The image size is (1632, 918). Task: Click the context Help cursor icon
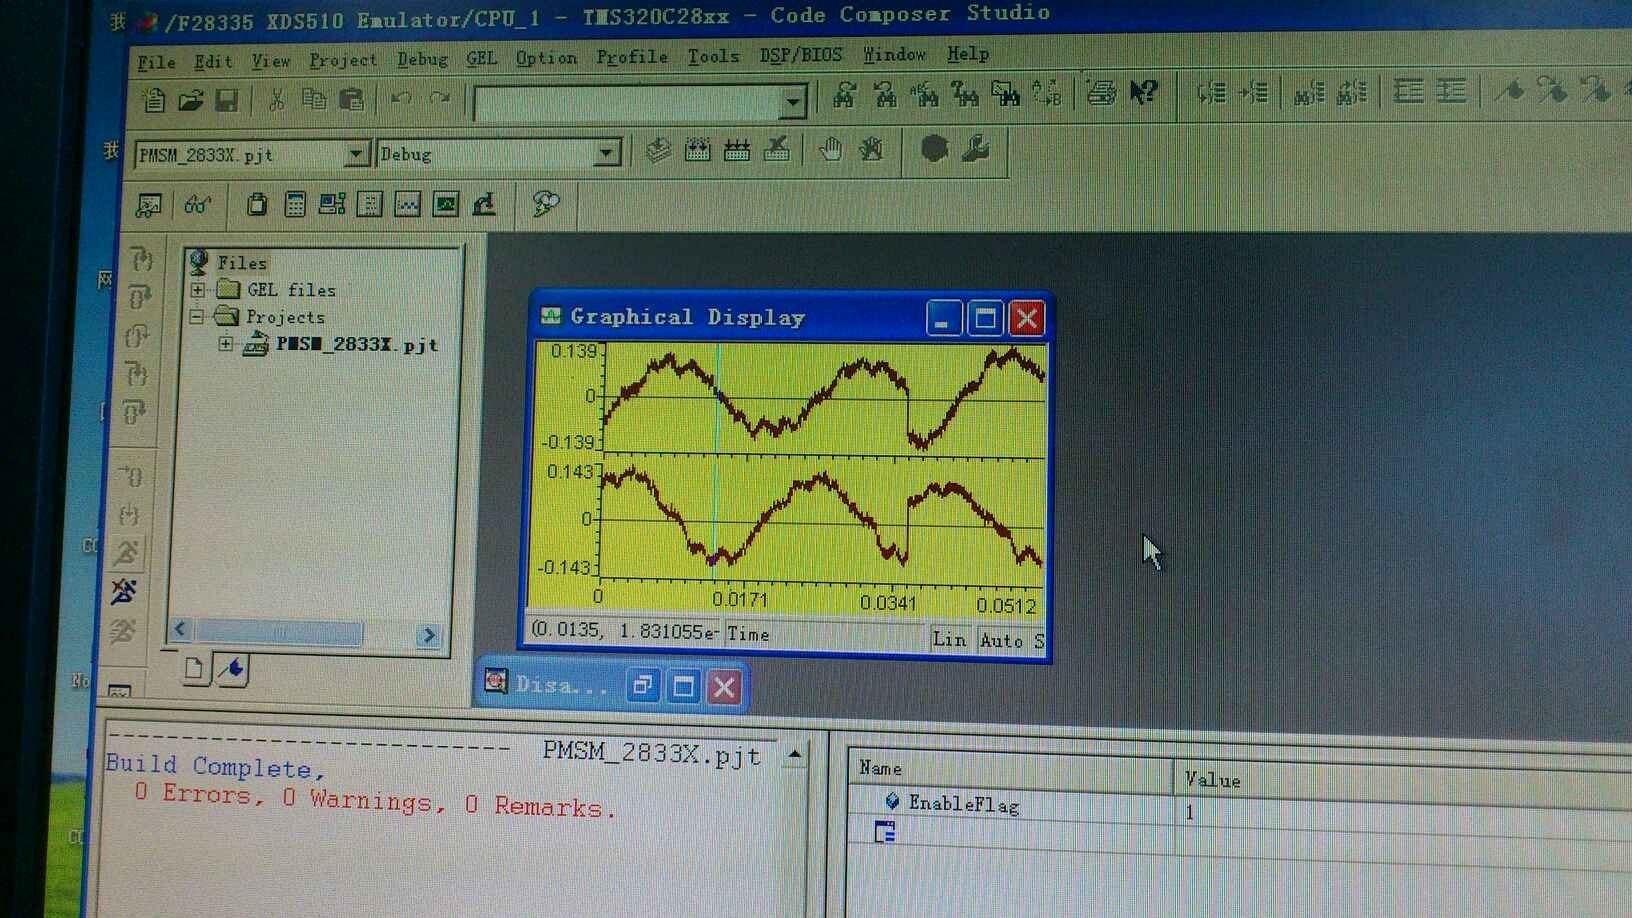1143,92
